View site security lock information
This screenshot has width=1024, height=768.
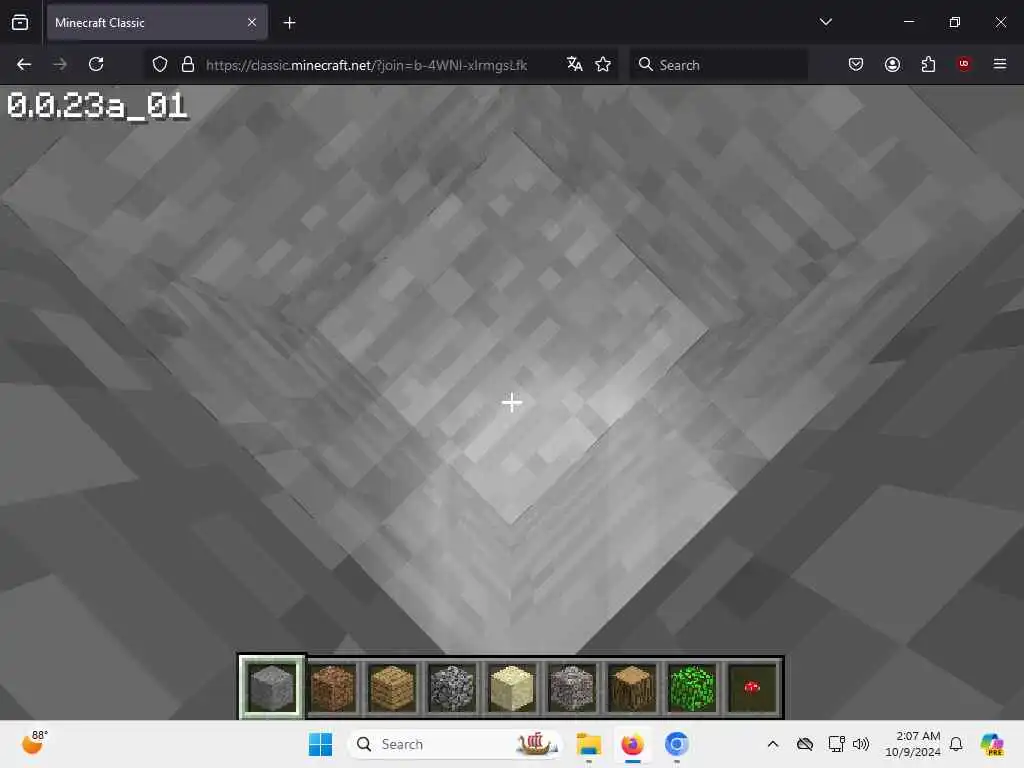point(188,64)
